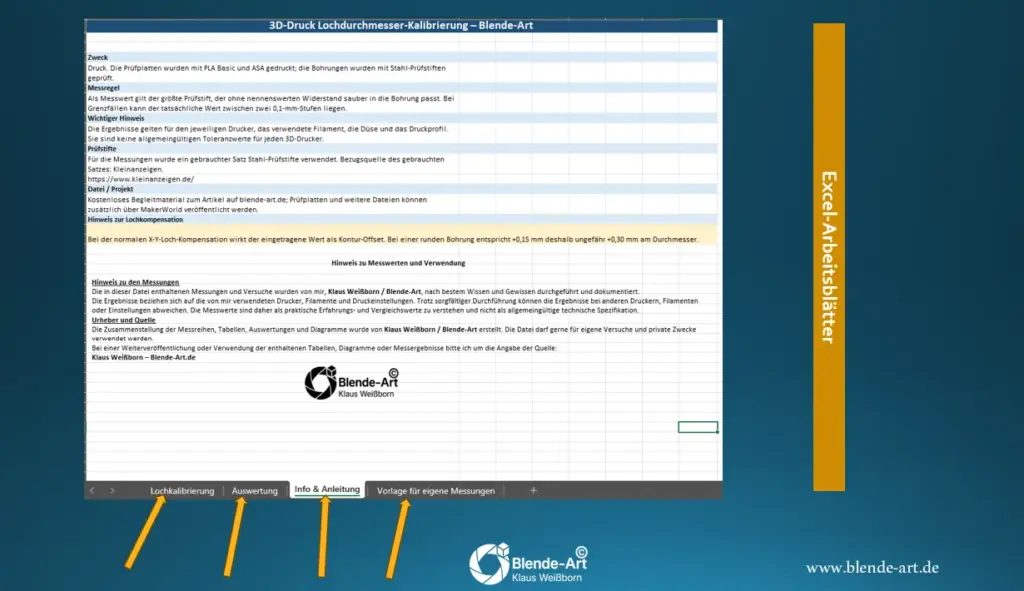Image resolution: width=1024 pixels, height=591 pixels.
Task: Click the title cell '3D-Druck Lochdurchmesser-Kalibrierung – Blende-Art'
Action: point(402,25)
